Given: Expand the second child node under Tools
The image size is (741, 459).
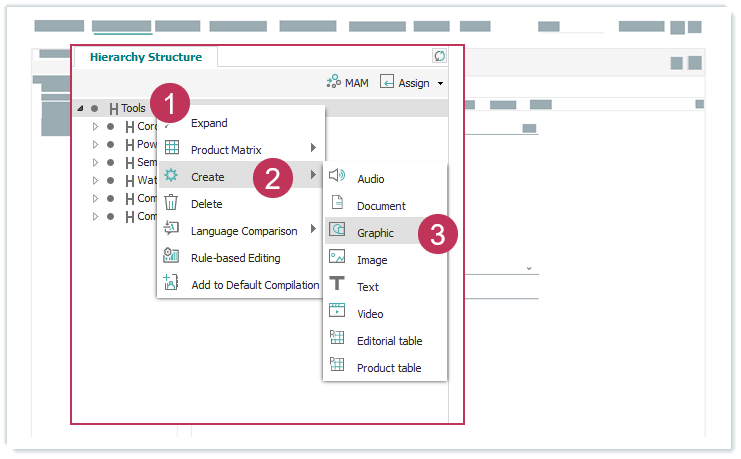Looking at the screenshot, I should coord(96,144).
